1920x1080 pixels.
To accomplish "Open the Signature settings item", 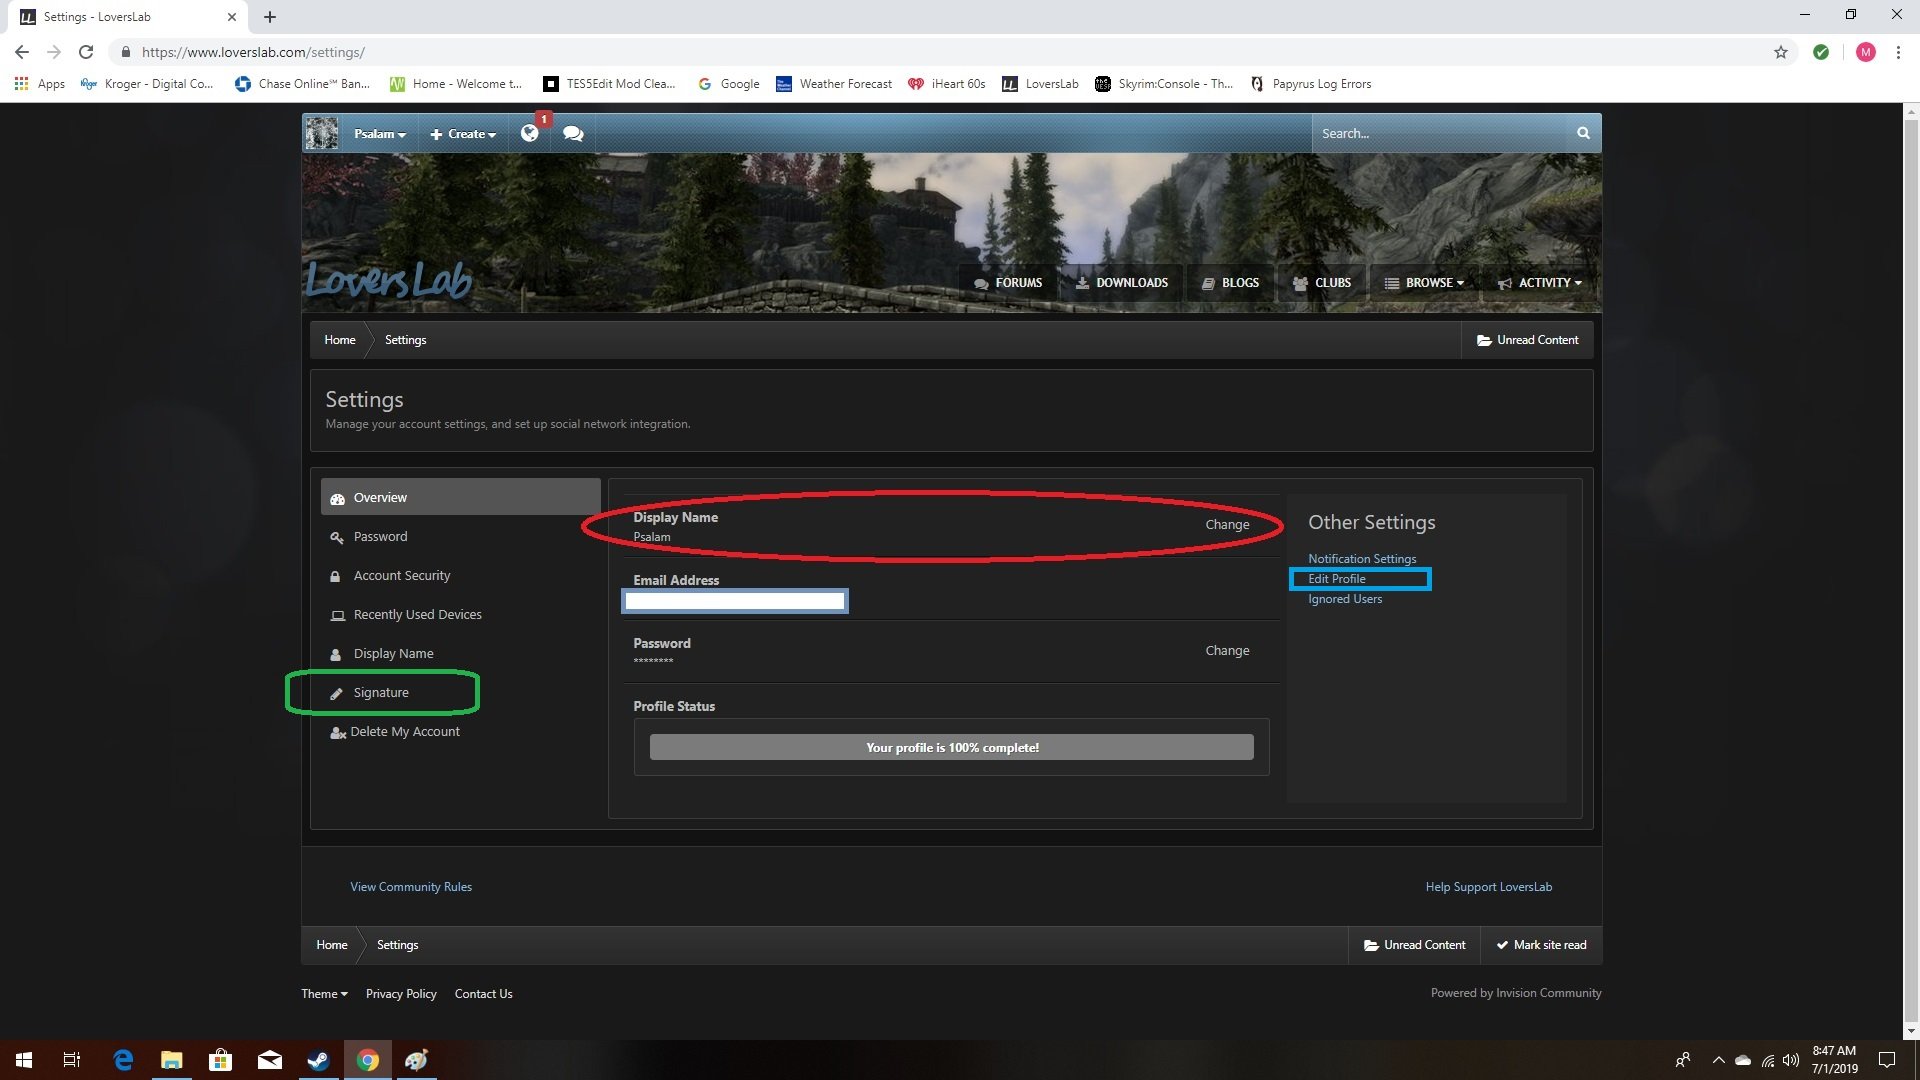I will tap(381, 693).
